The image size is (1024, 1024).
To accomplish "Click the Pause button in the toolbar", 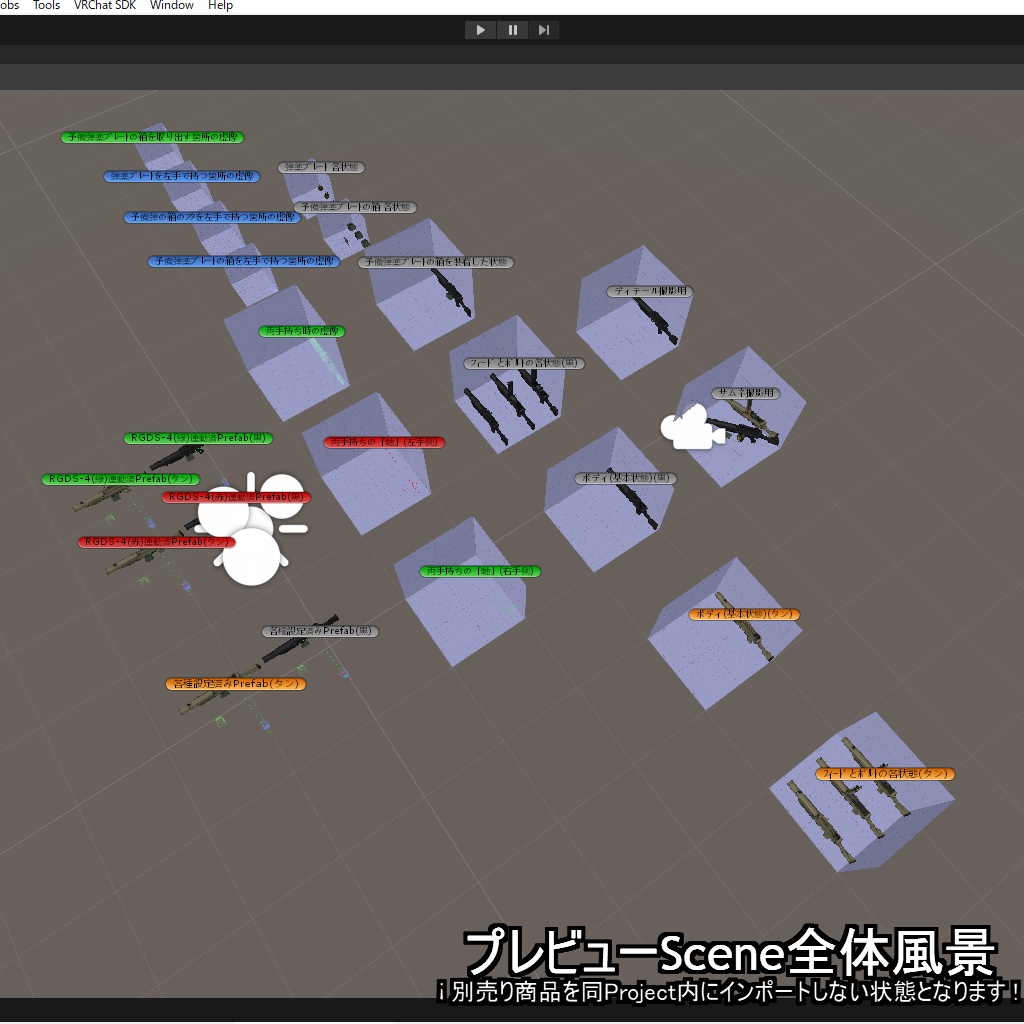I will 513,30.
